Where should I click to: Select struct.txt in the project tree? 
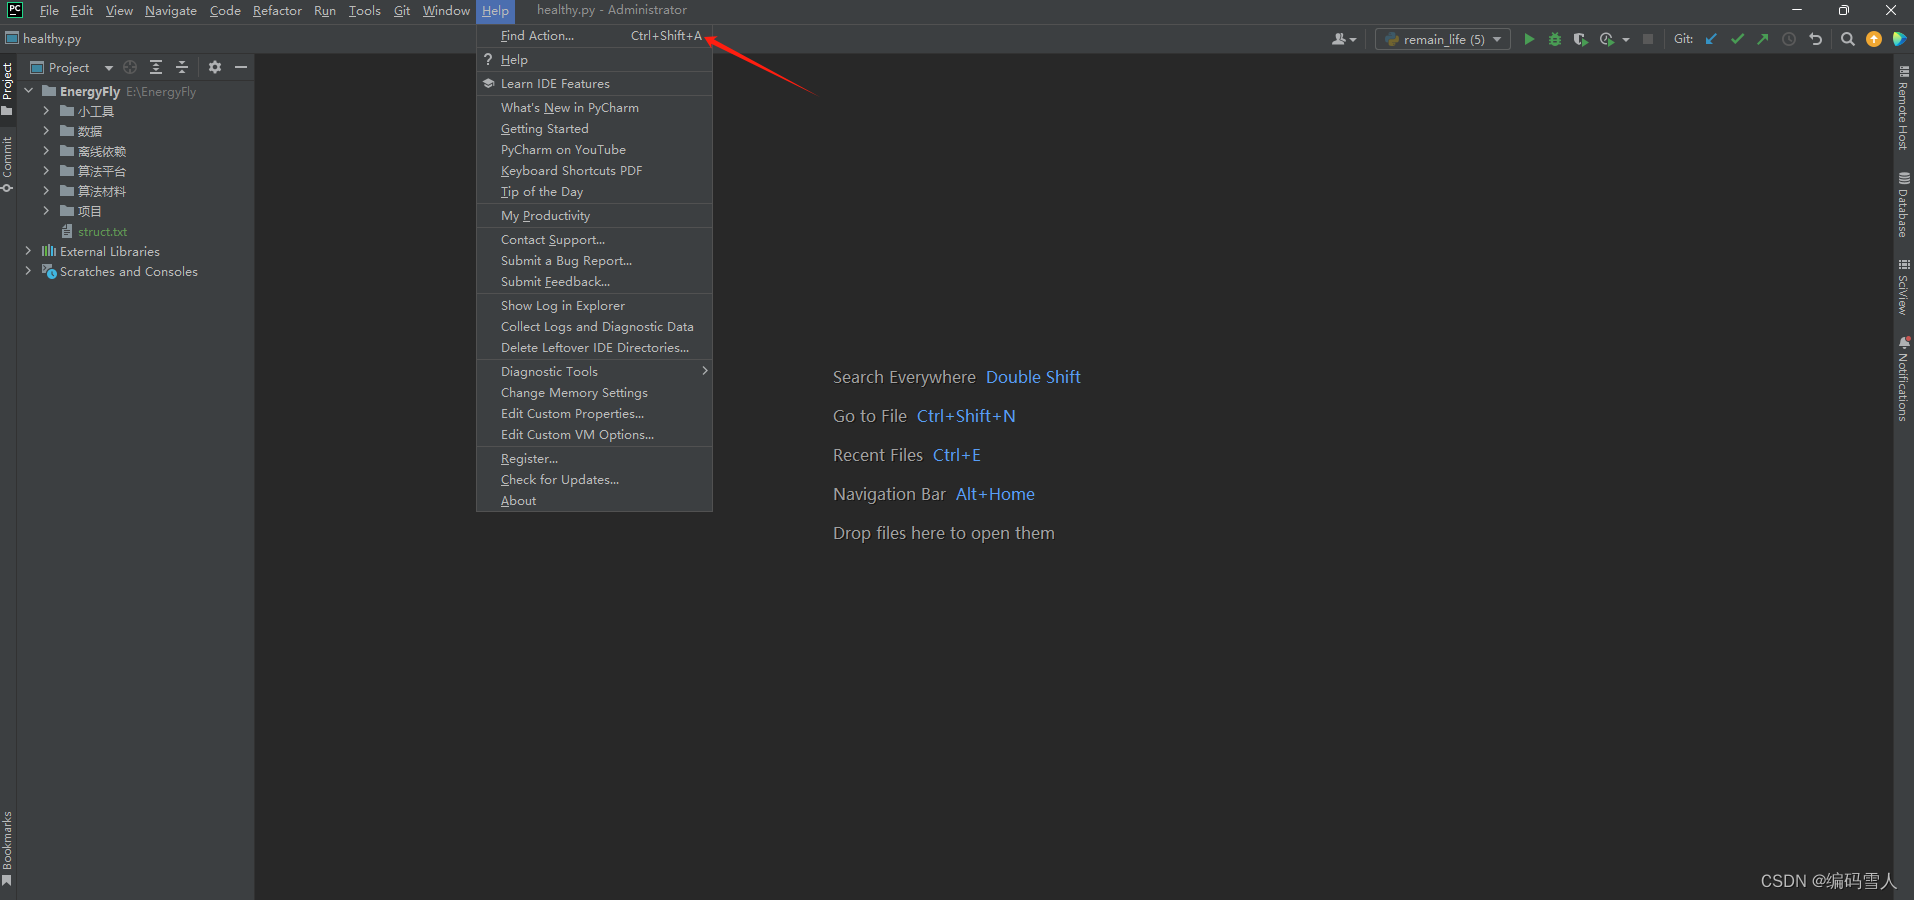click(x=102, y=231)
